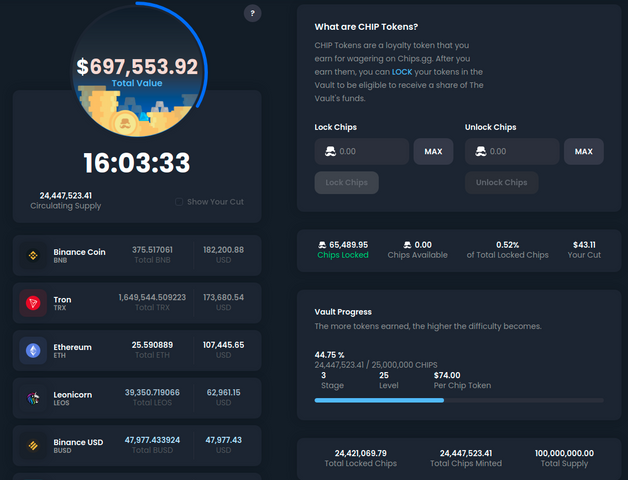Click the 62,961.15 USD value
The width and height of the screenshot is (628, 480).
[223, 393]
